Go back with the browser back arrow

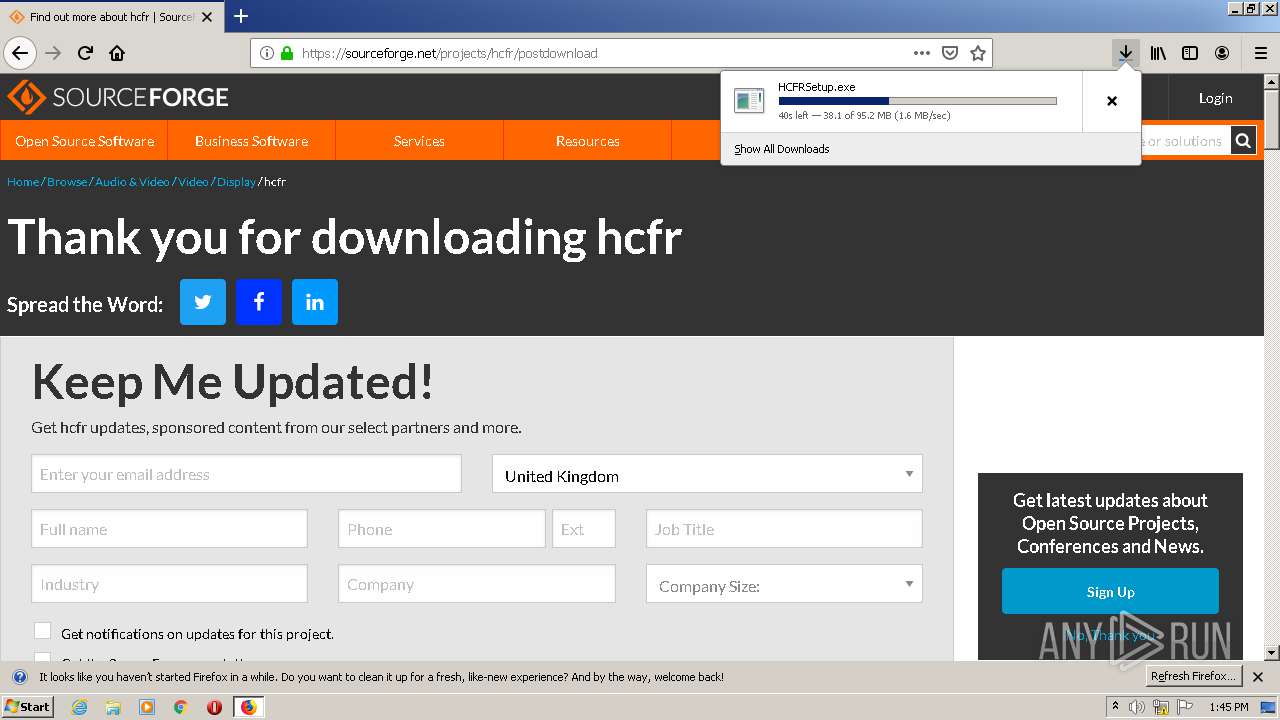pos(19,53)
